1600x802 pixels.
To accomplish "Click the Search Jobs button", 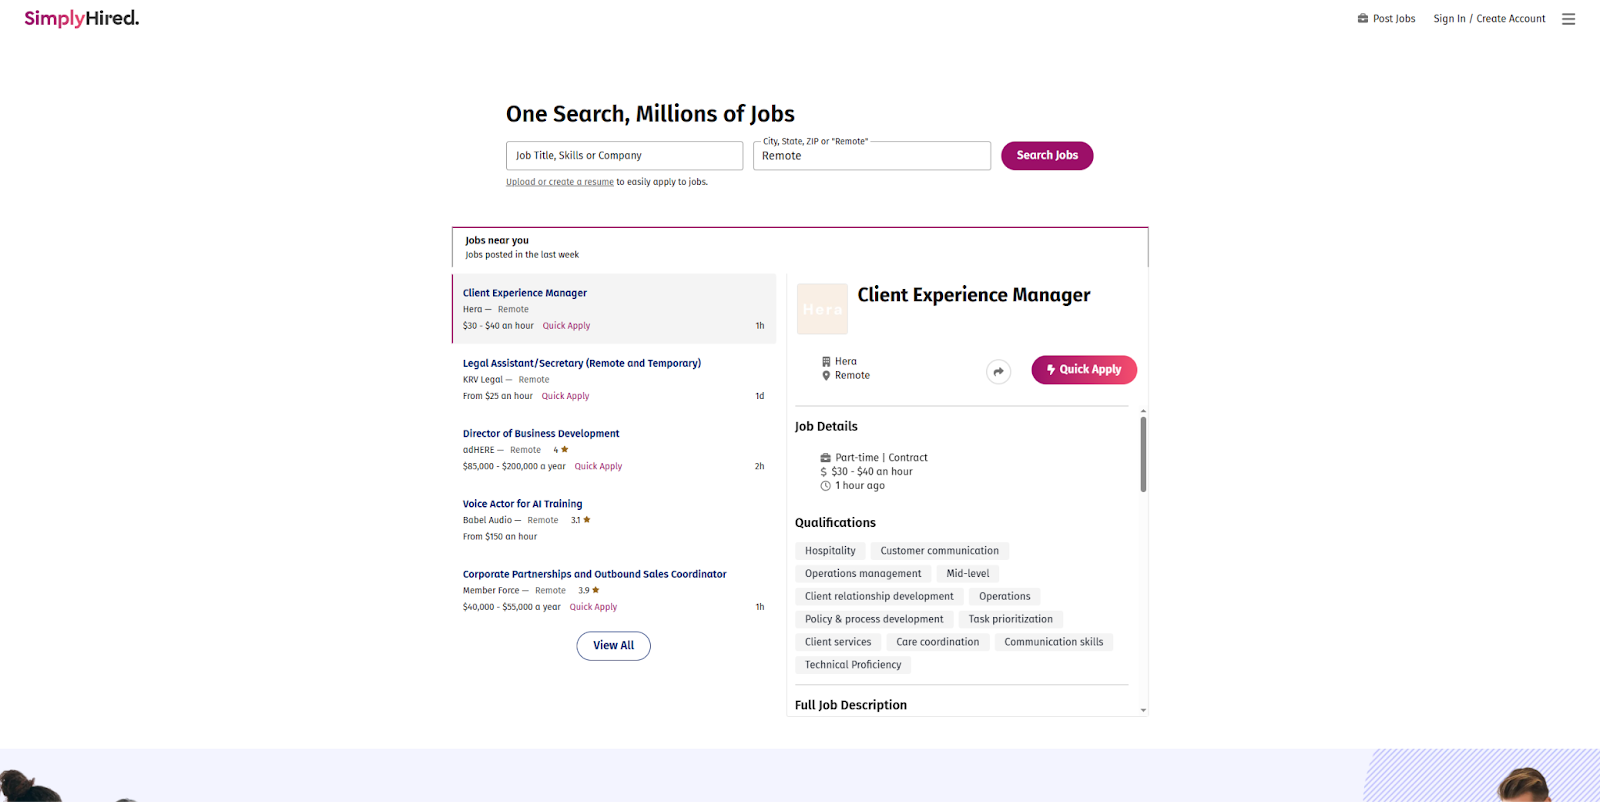I will click(1047, 156).
